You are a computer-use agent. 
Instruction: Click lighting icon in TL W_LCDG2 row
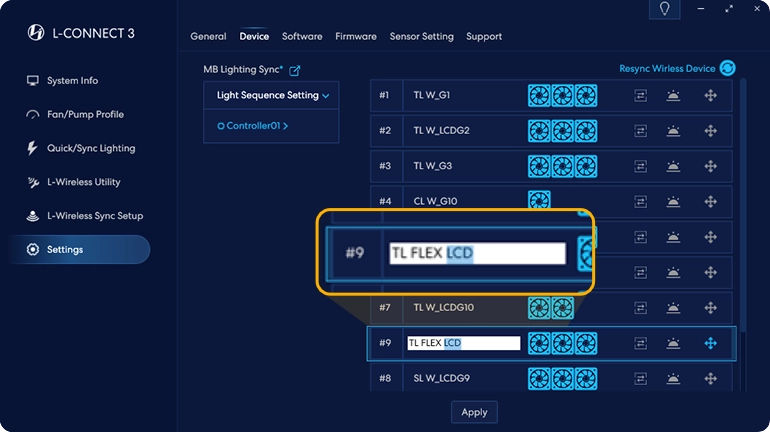pyautogui.click(x=673, y=131)
